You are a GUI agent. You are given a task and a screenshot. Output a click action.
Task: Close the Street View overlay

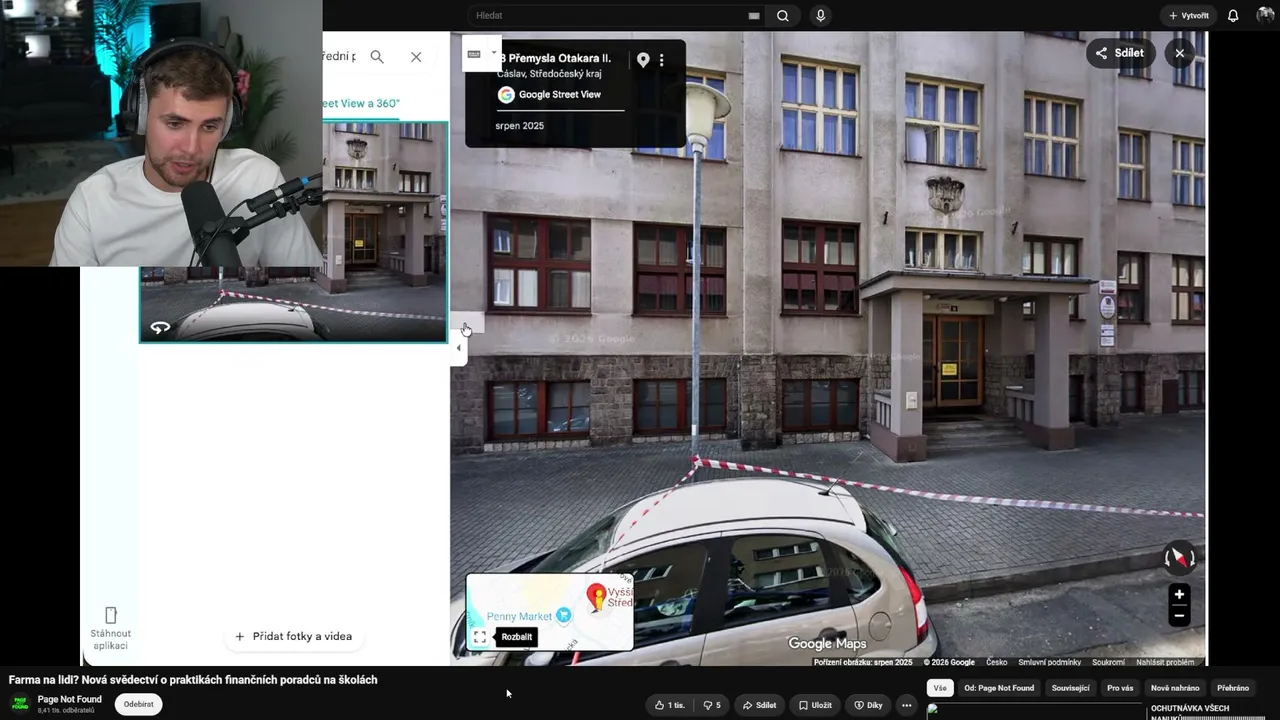[x=1180, y=53]
